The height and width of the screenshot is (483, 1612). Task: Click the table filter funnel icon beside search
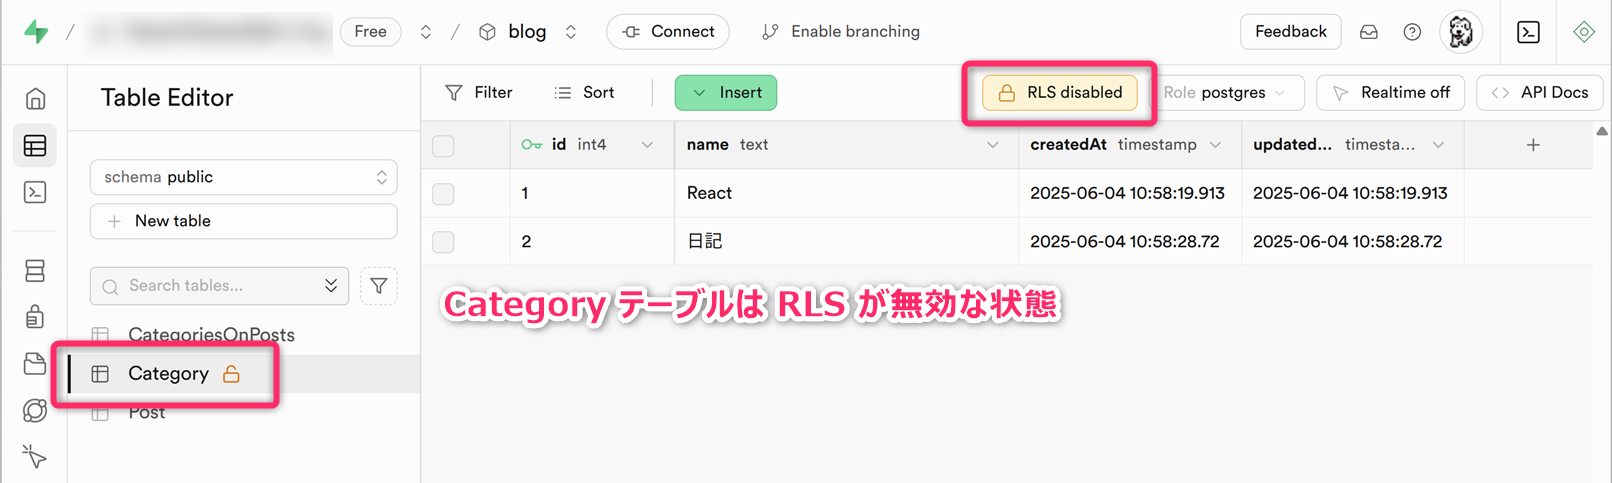coord(379,286)
